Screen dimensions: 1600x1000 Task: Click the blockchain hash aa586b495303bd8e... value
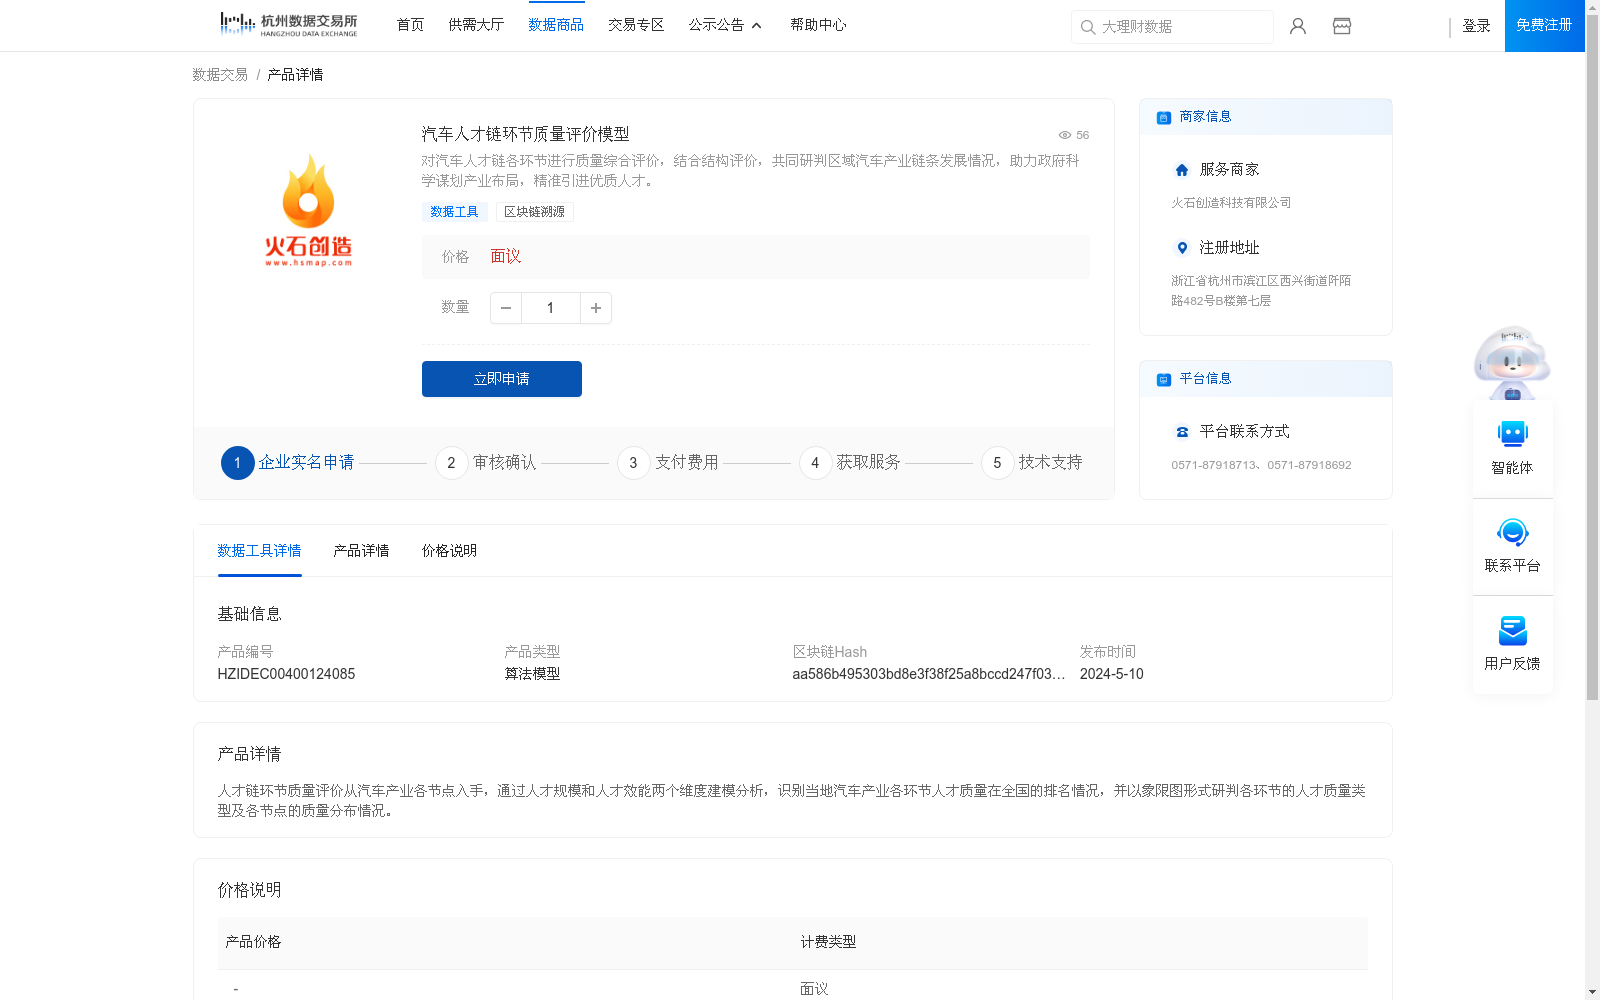(x=929, y=674)
